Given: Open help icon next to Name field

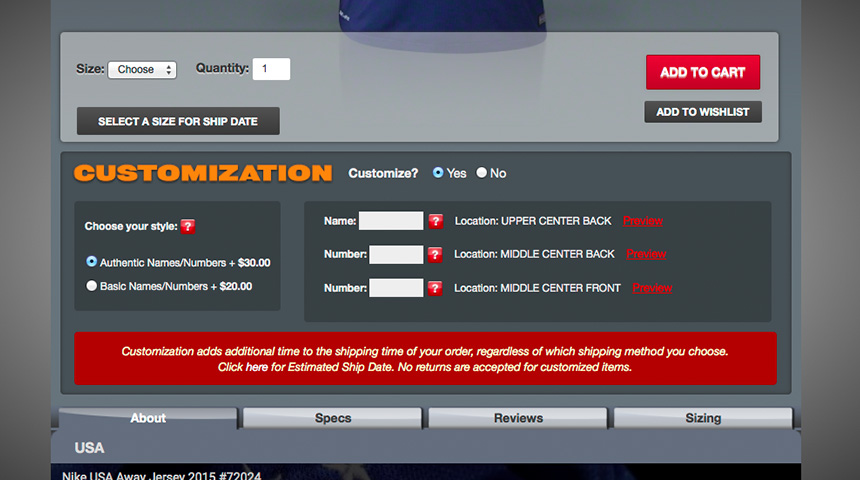Looking at the screenshot, I should [x=435, y=221].
